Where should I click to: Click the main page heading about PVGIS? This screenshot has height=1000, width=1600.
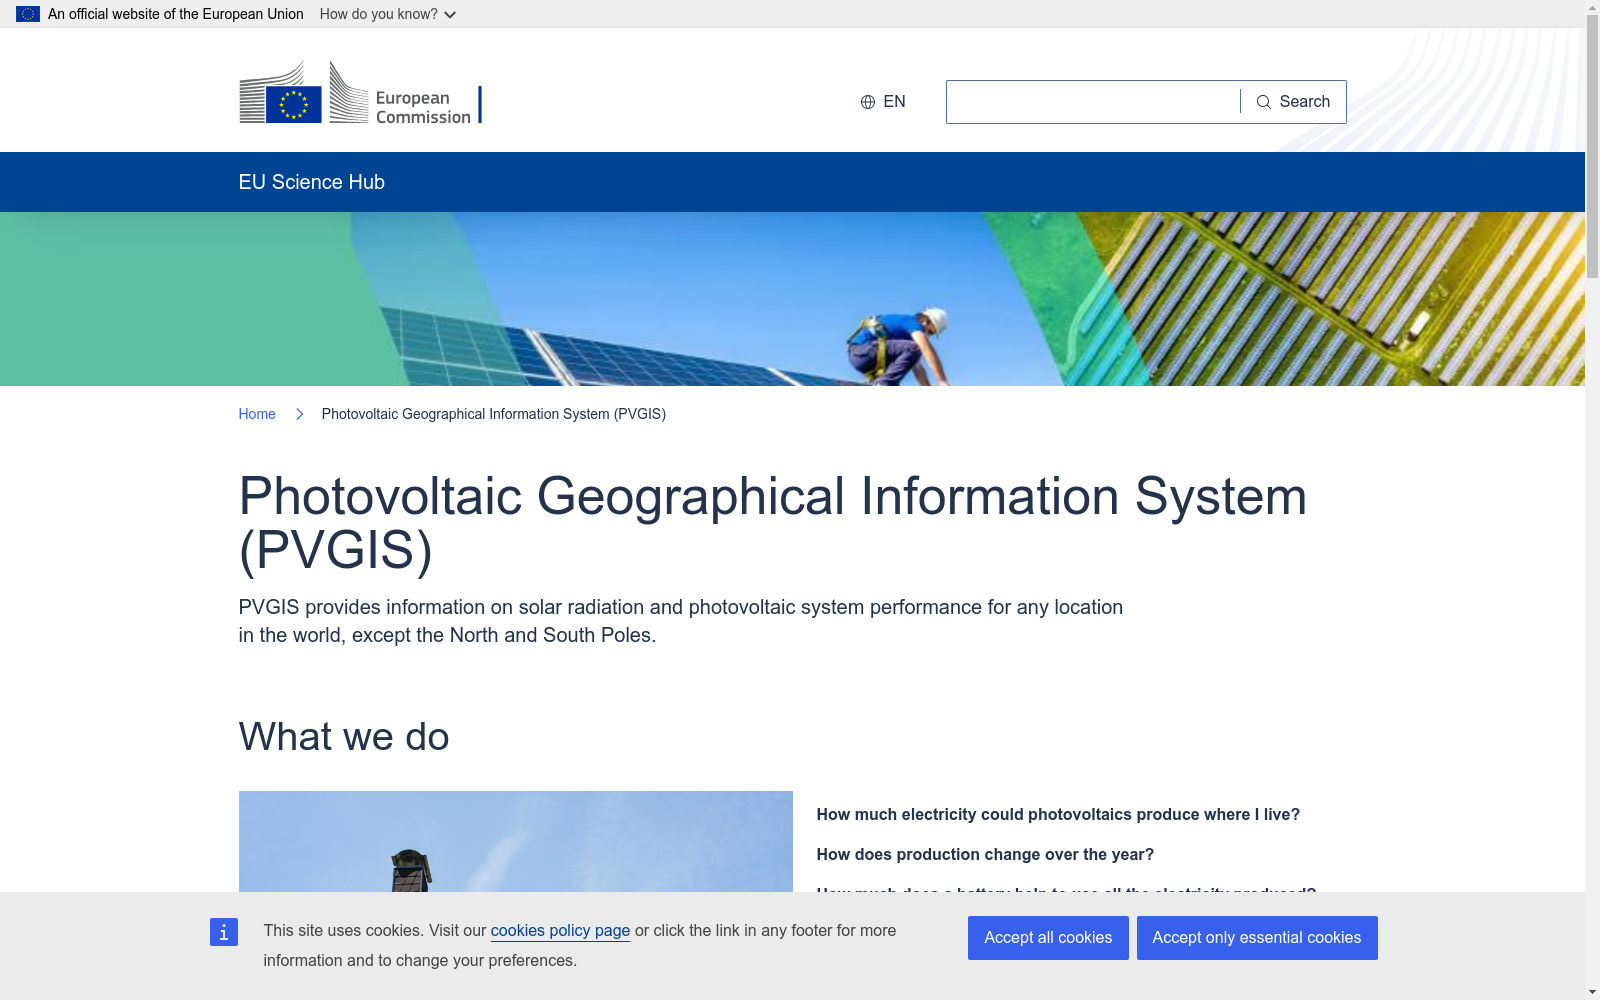772,523
